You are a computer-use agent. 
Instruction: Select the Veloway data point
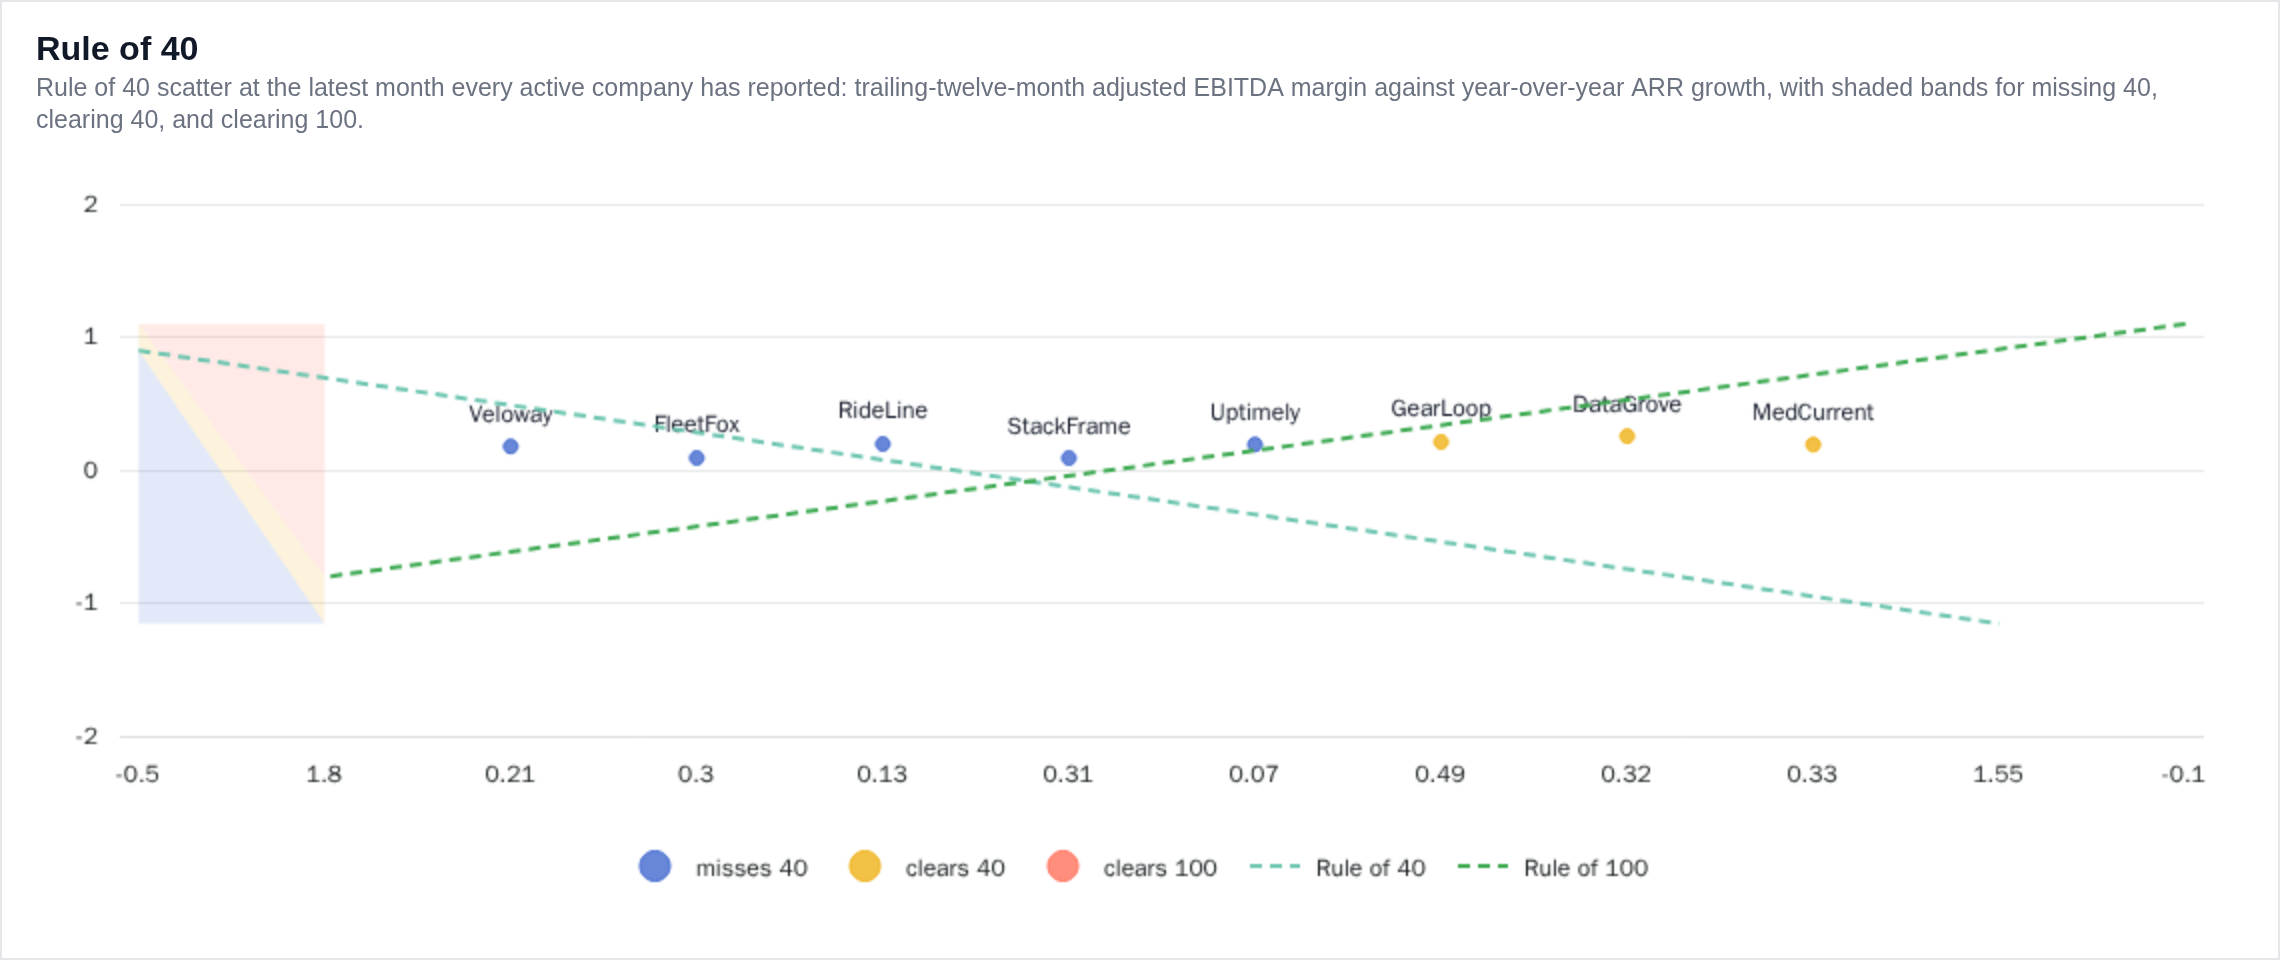(x=510, y=446)
